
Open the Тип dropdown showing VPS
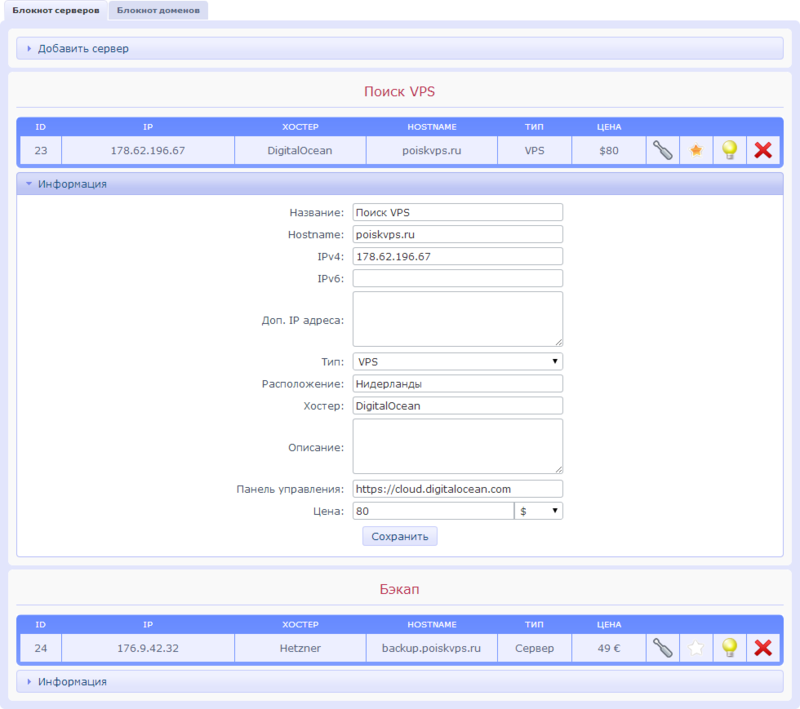[458, 362]
